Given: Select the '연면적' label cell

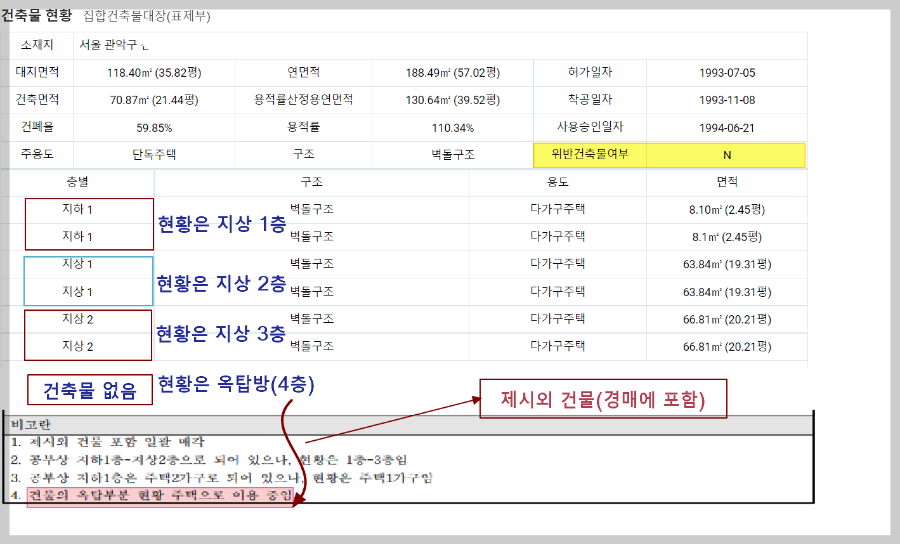Looking at the screenshot, I should click(x=304, y=72).
